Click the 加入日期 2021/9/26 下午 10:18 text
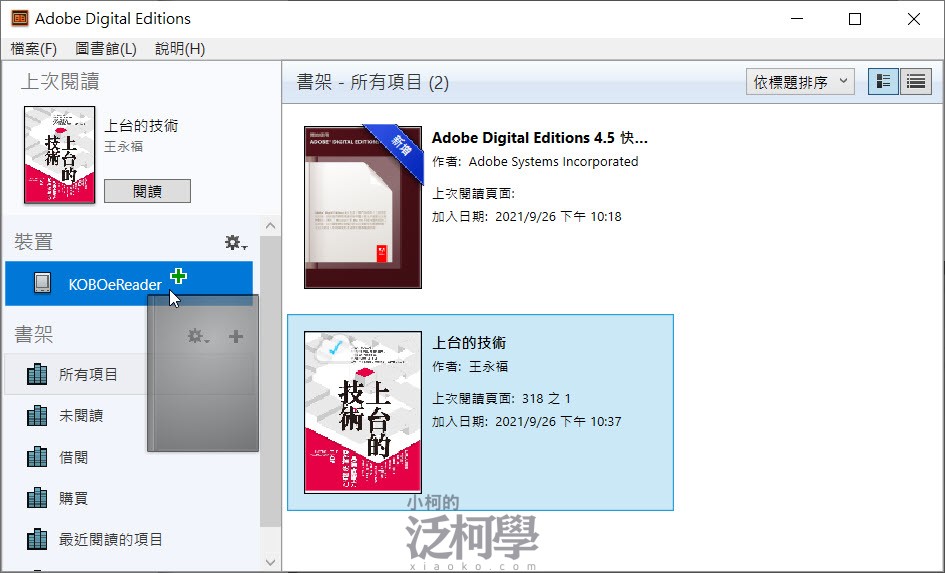Image resolution: width=945 pixels, height=573 pixels. coord(527,216)
